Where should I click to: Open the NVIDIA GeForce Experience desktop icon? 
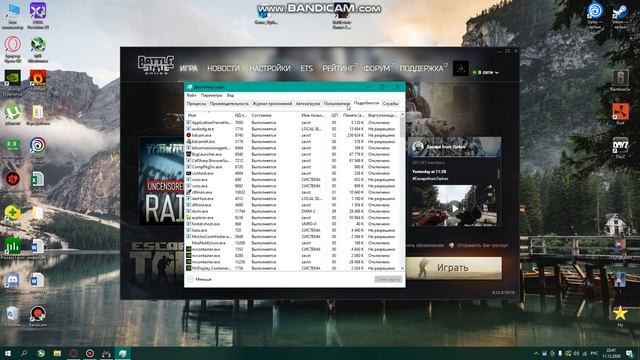[13, 78]
